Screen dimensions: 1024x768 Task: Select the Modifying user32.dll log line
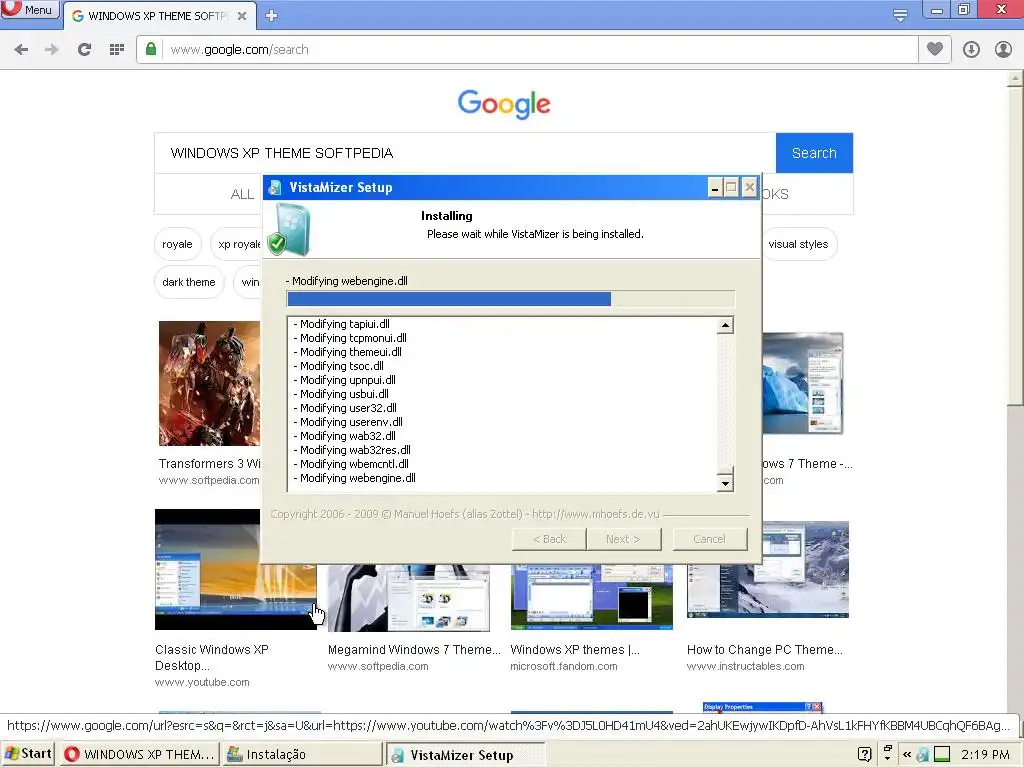345,408
